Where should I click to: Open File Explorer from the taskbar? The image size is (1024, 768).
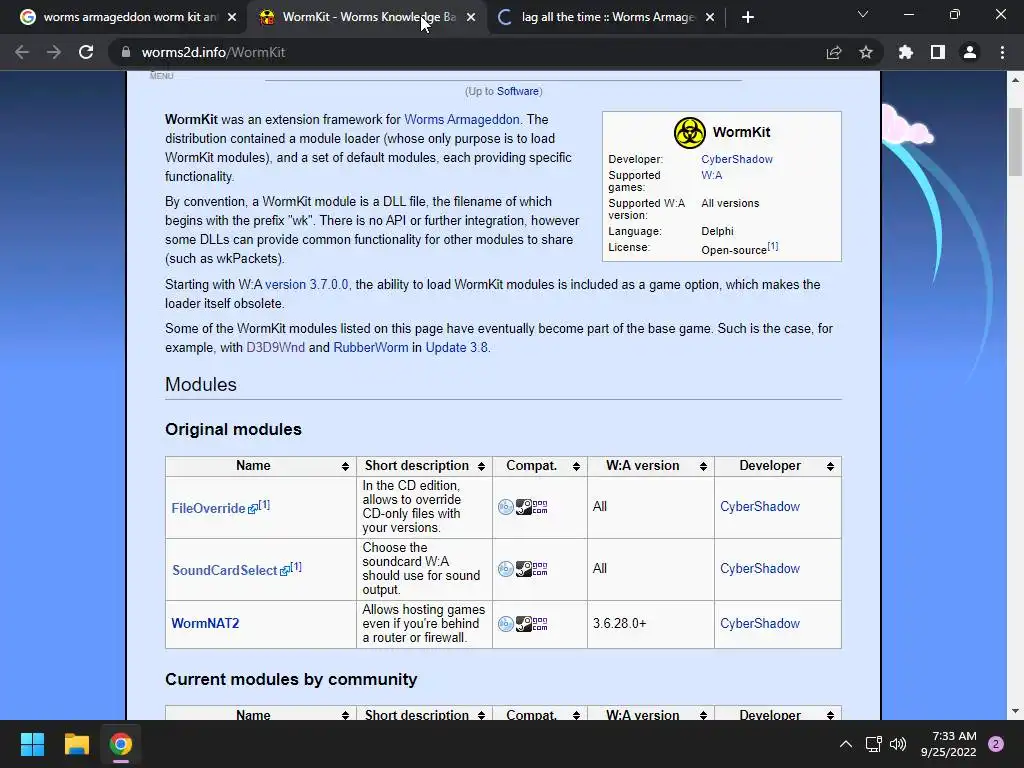coord(76,744)
